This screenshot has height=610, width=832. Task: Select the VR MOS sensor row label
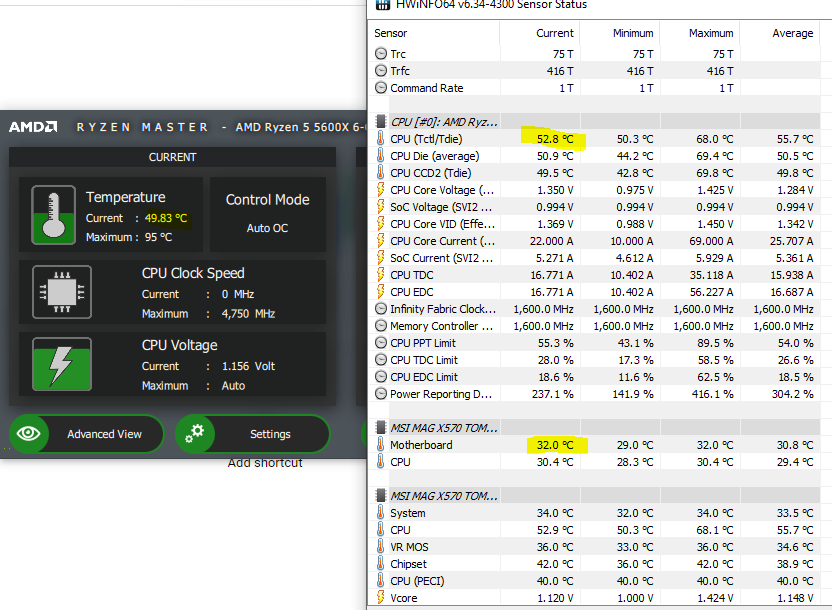click(x=409, y=547)
